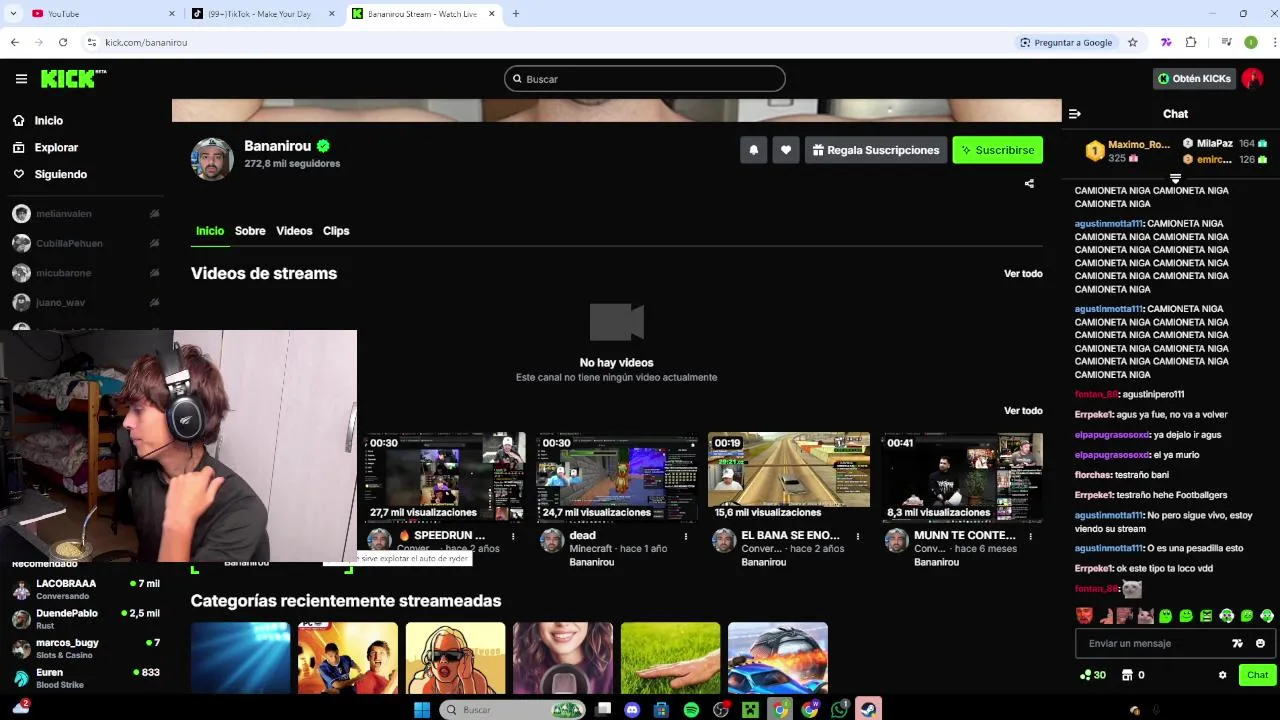Open followed channel CubillaPehuen
The height and width of the screenshot is (720, 1280).
pos(85,243)
